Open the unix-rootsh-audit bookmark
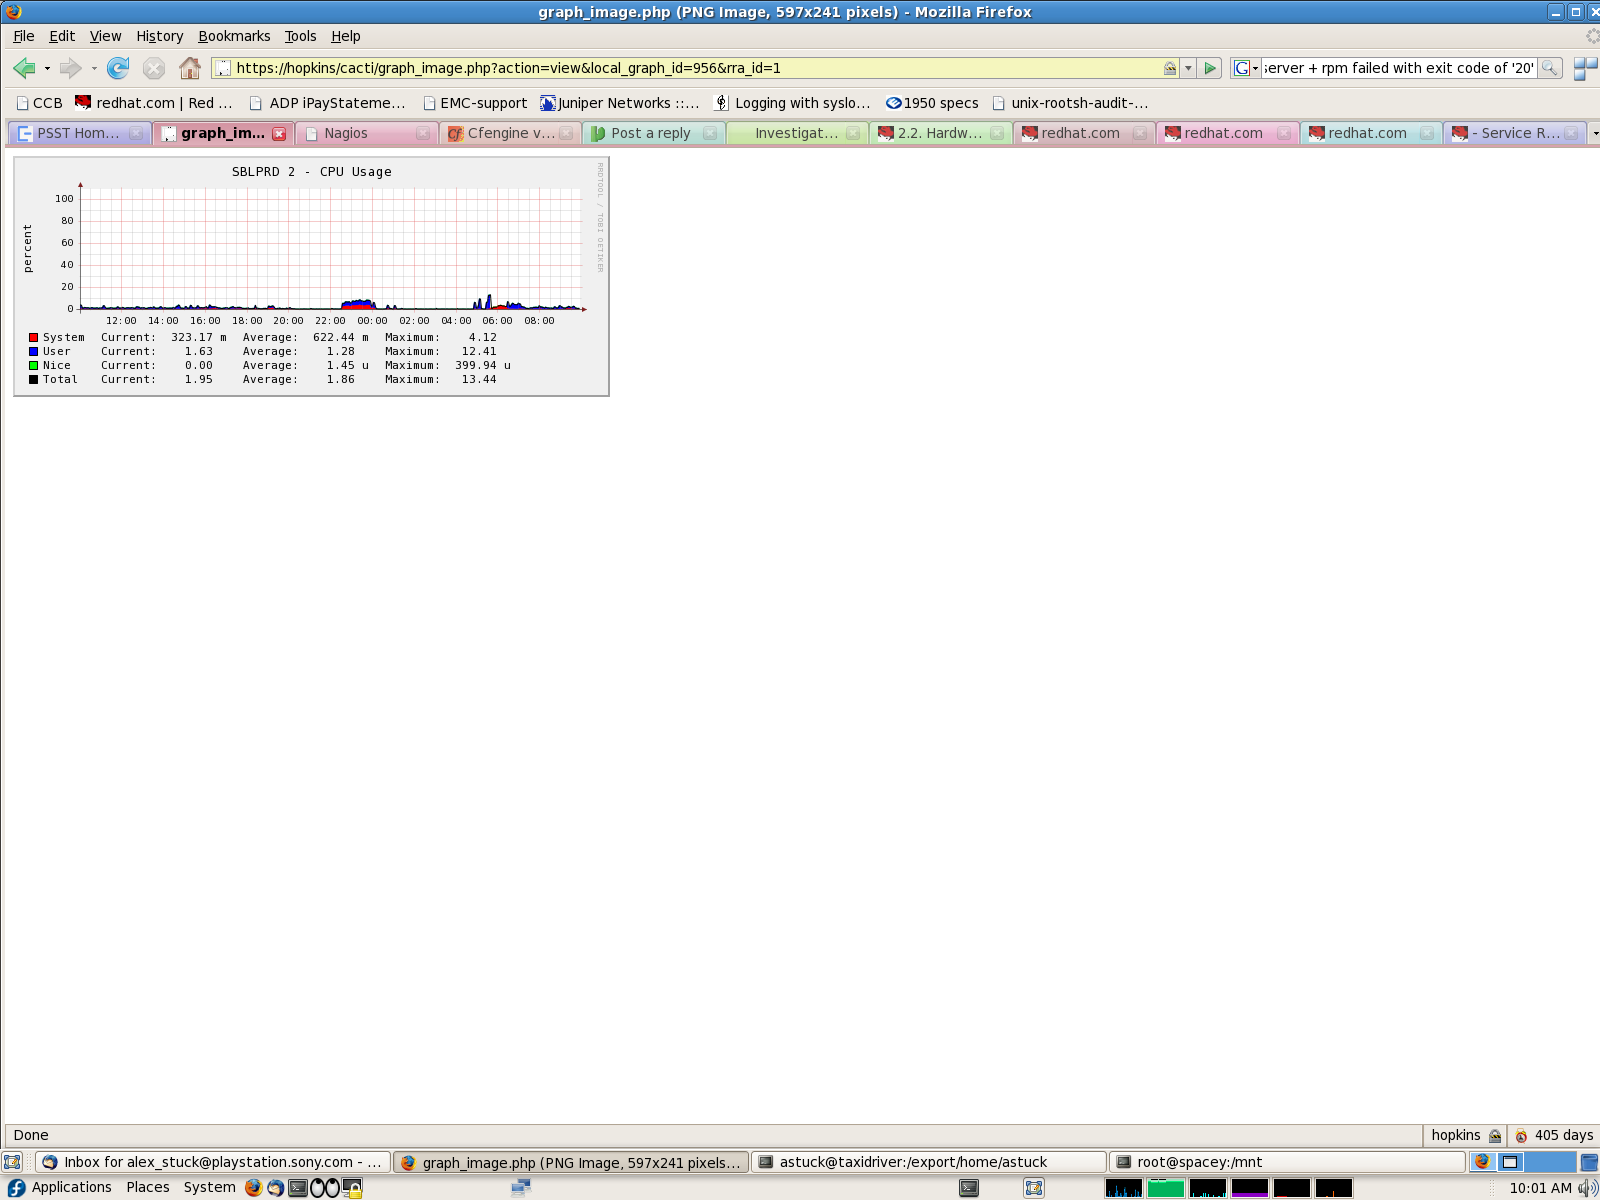The image size is (1600, 1200). click(x=1070, y=103)
